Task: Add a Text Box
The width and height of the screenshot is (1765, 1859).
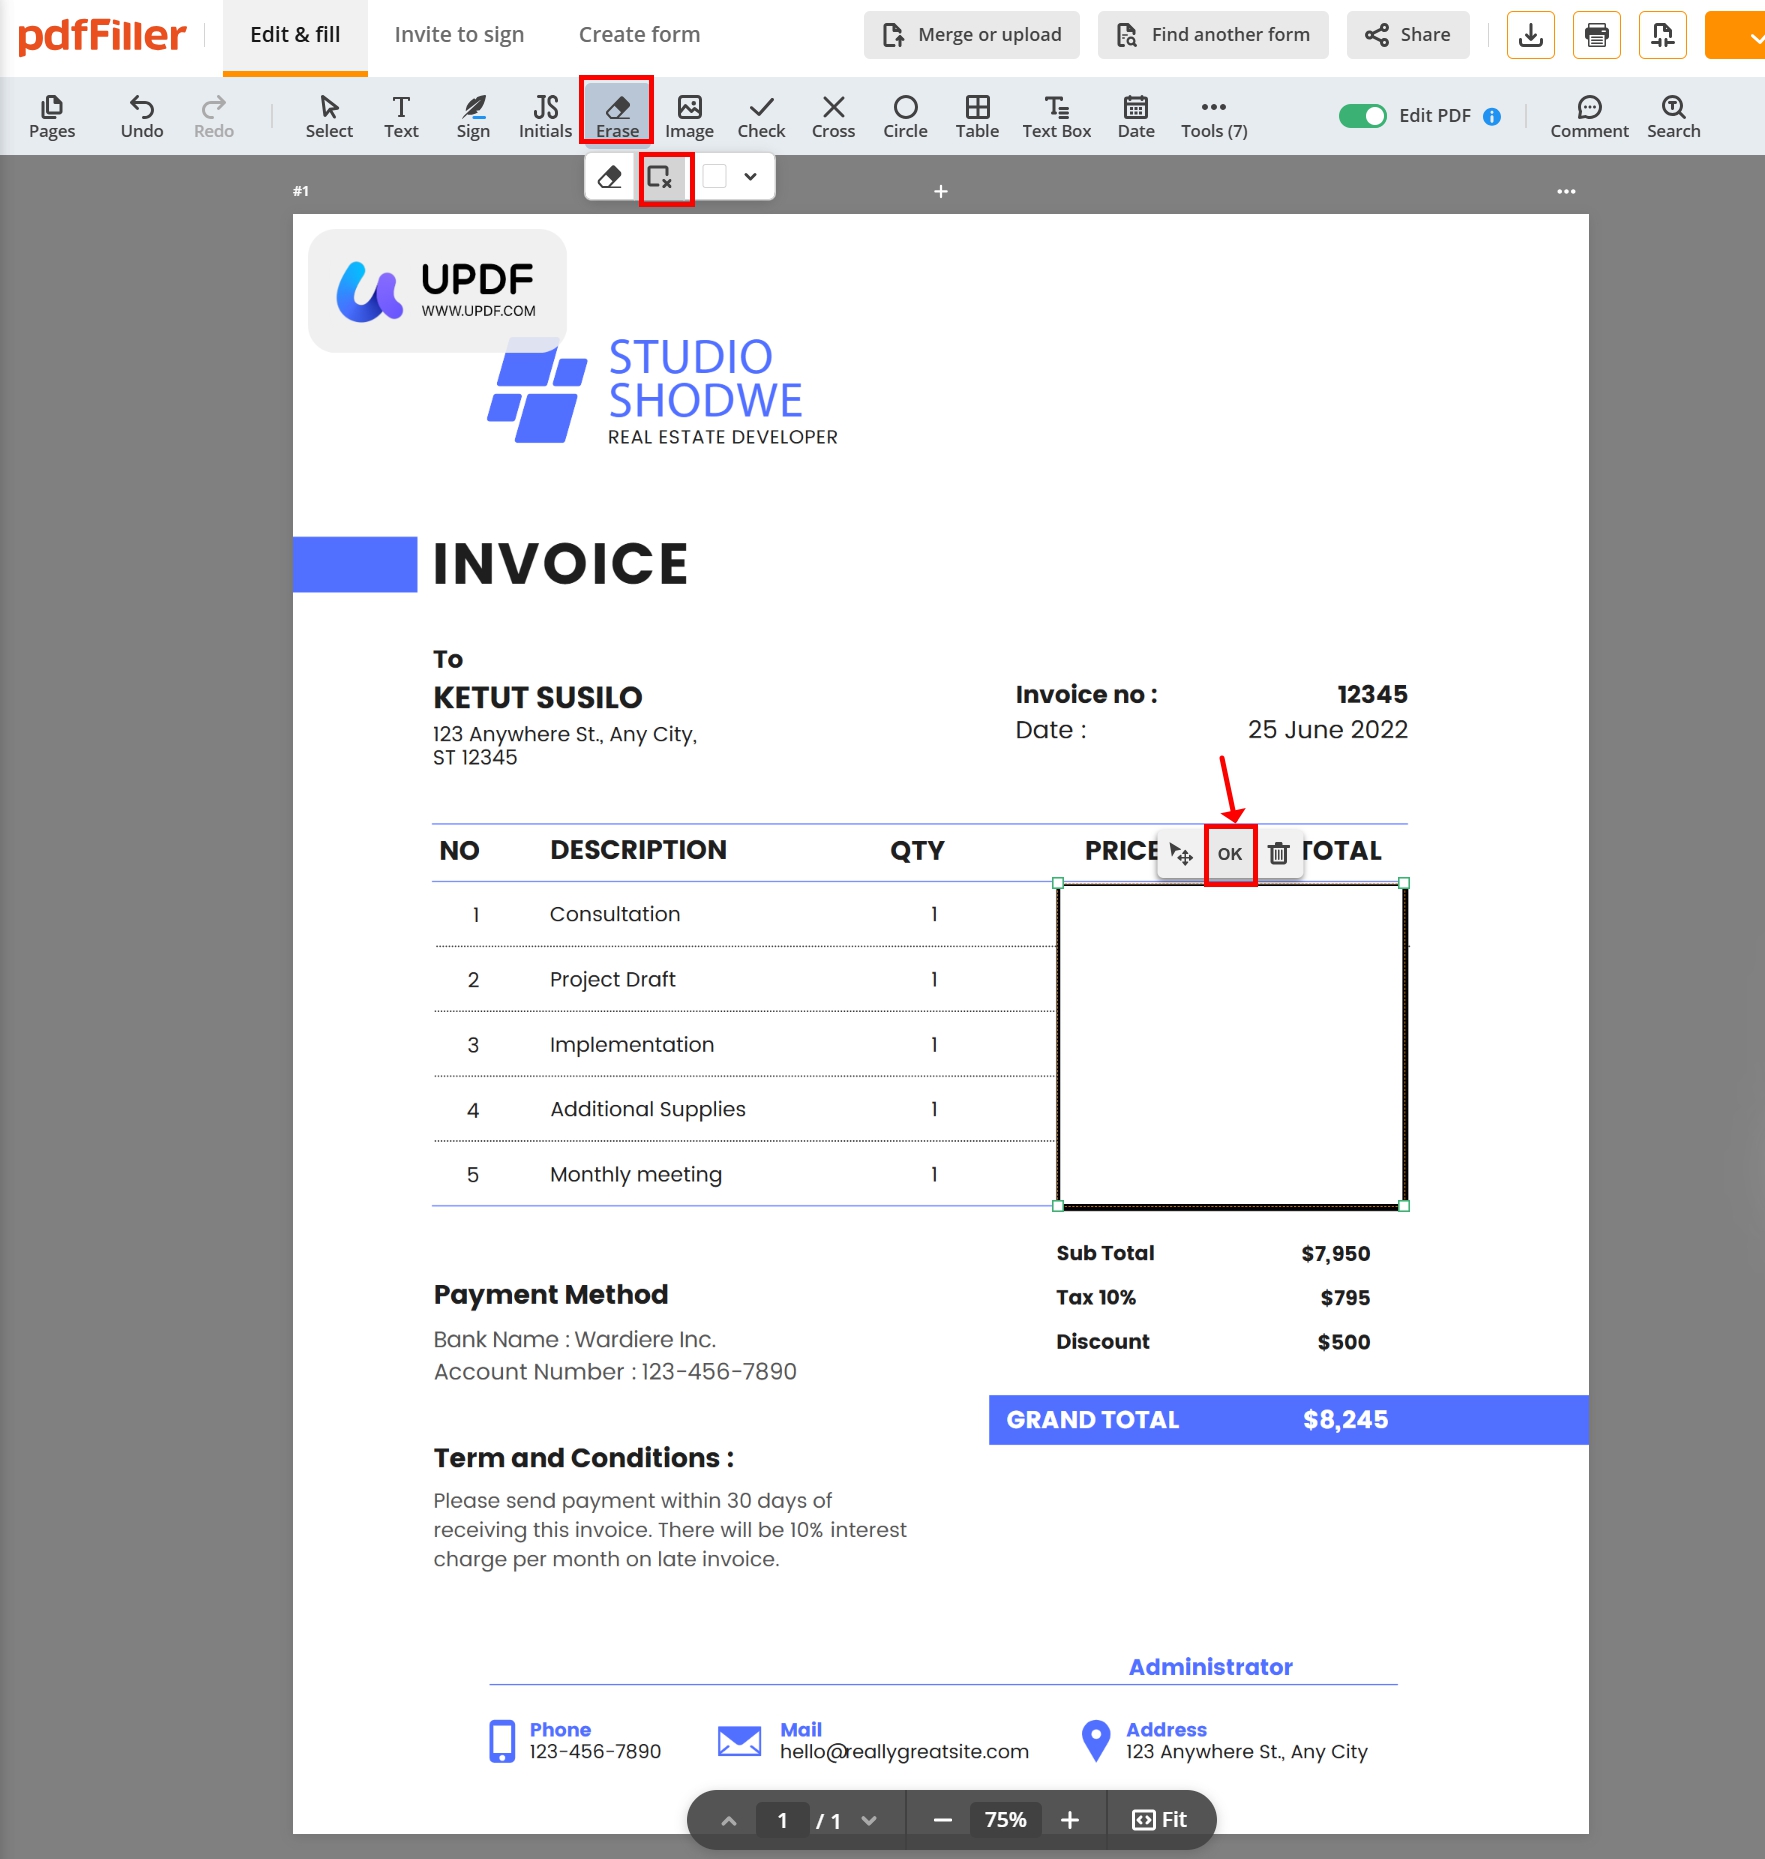Action: pos(1057,117)
